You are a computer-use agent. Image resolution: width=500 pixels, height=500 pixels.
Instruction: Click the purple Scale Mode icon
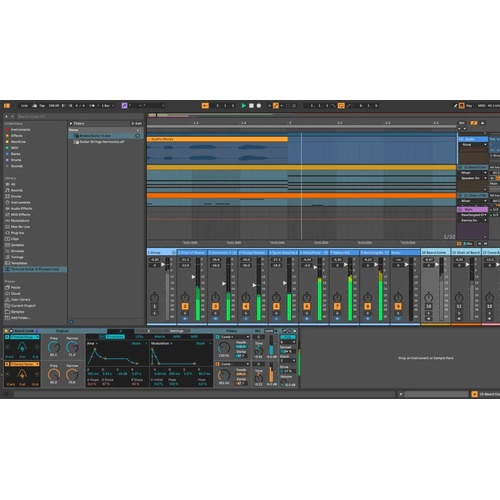click(x=124, y=106)
